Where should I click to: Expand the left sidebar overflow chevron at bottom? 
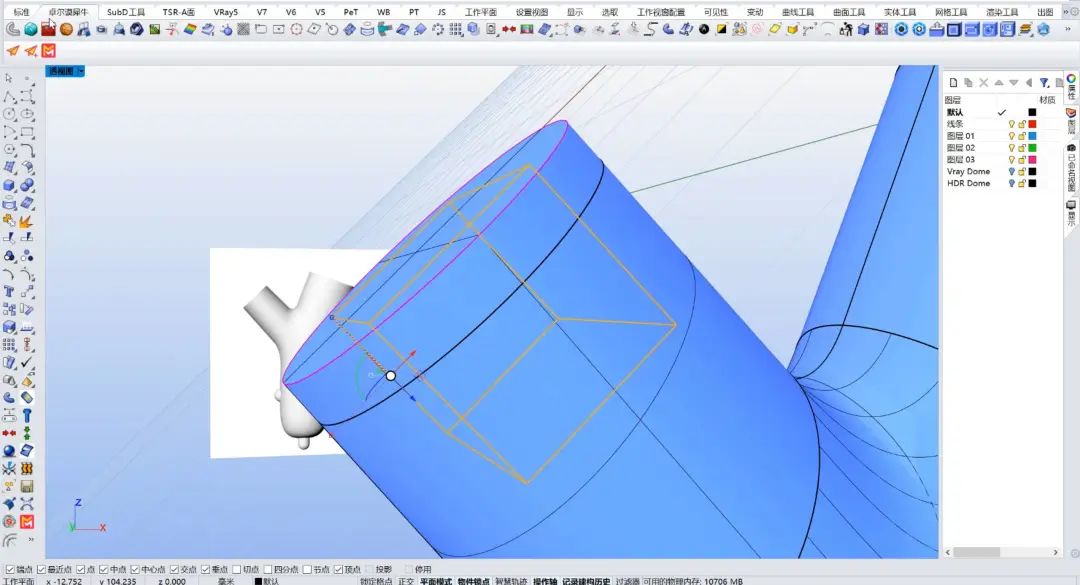30,540
